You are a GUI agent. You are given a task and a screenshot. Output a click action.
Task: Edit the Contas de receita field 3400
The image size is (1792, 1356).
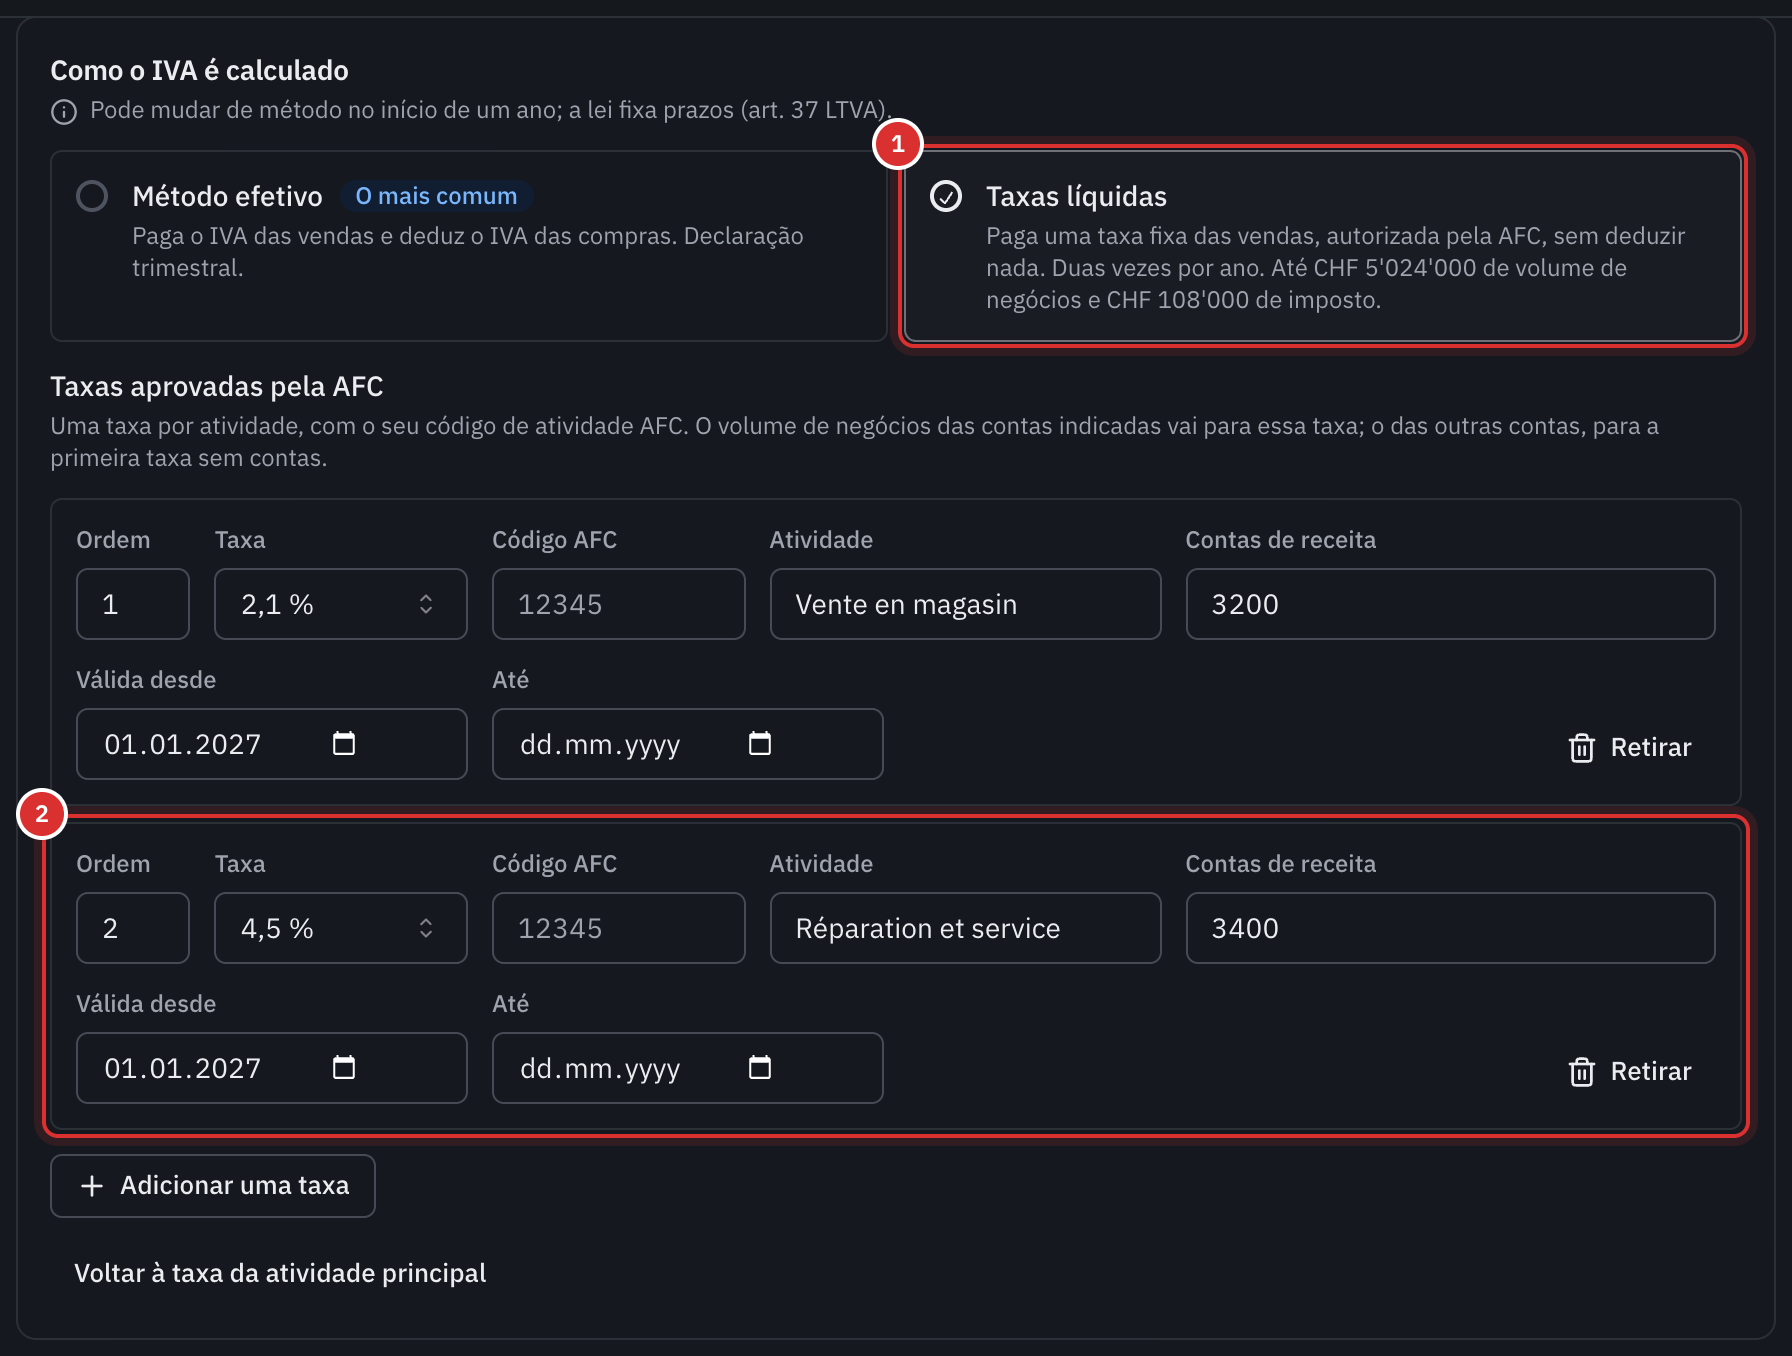[x=1451, y=928]
